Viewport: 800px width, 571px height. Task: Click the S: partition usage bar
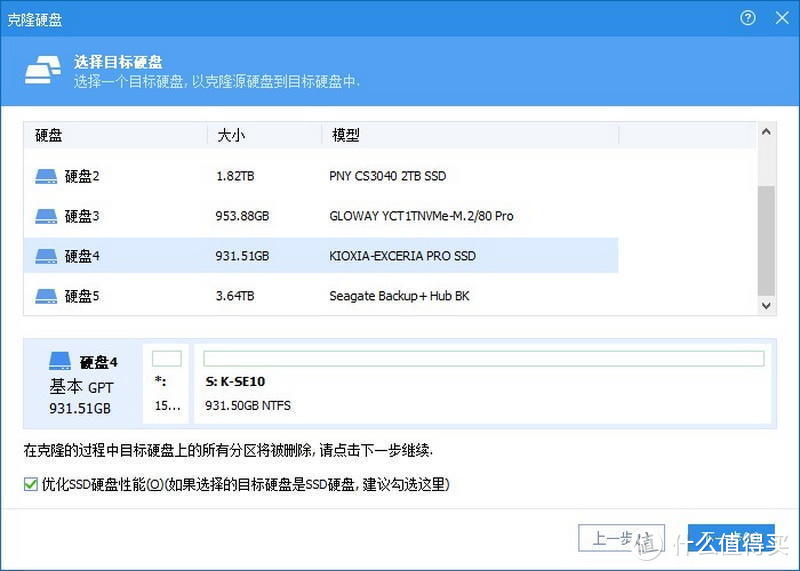tap(484, 359)
